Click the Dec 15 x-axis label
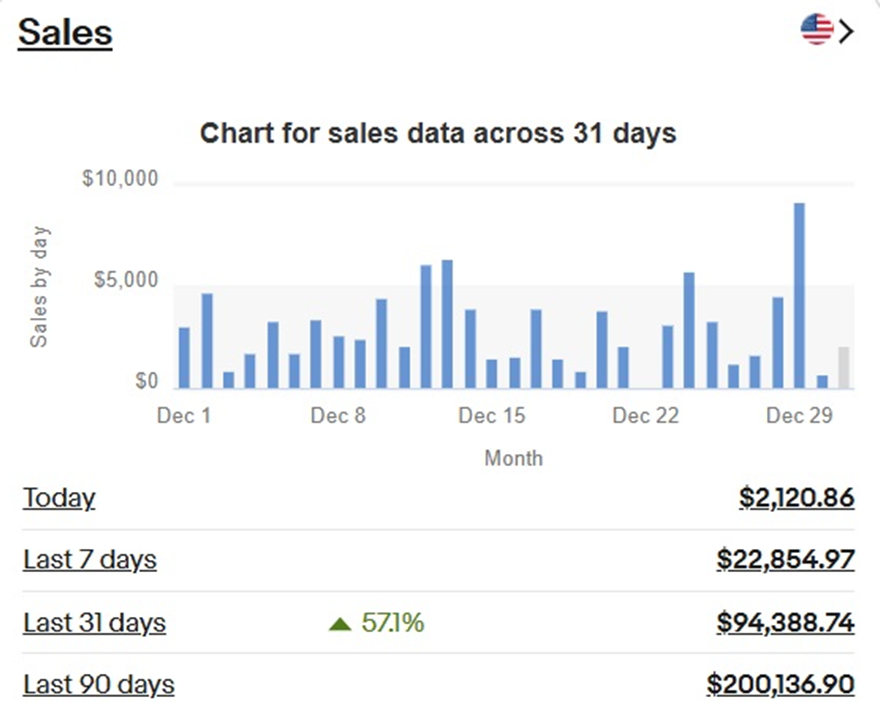The height and width of the screenshot is (716, 880). coord(491,416)
